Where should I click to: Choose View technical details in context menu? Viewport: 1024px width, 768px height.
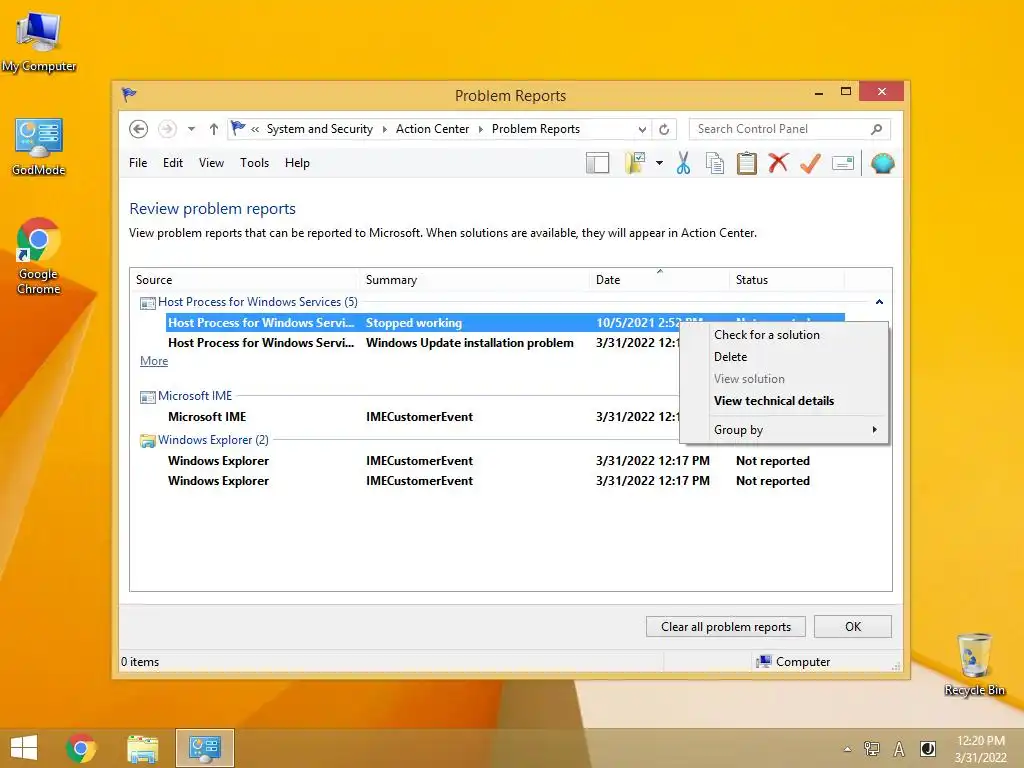click(x=784, y=401)
